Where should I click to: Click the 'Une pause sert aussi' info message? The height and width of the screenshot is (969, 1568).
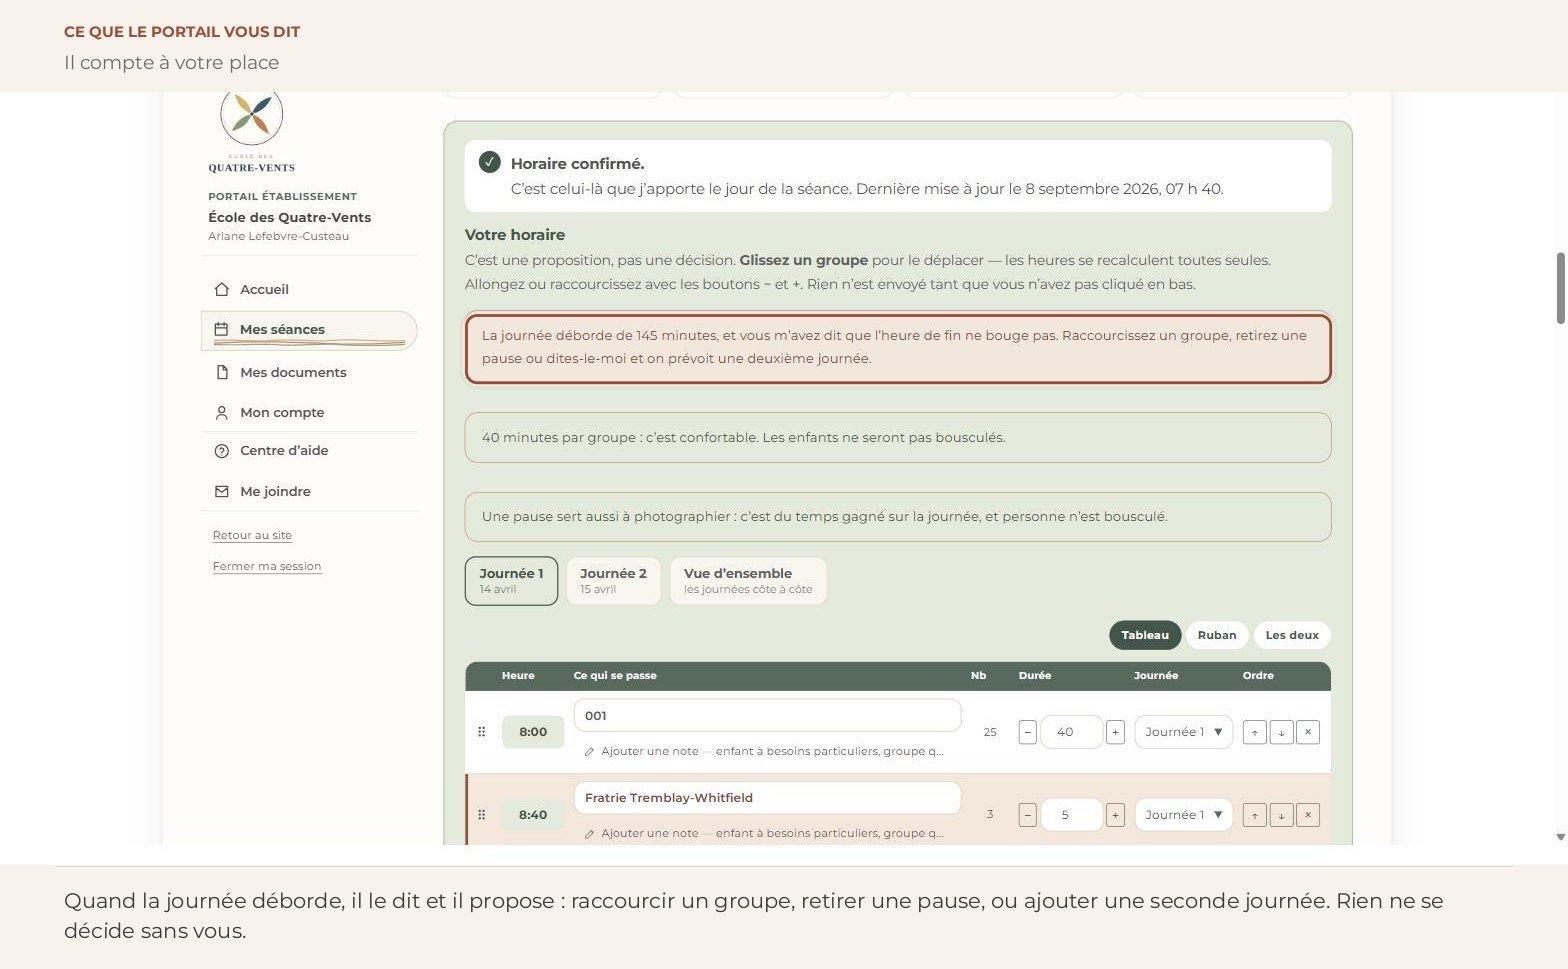click(898, 517)
